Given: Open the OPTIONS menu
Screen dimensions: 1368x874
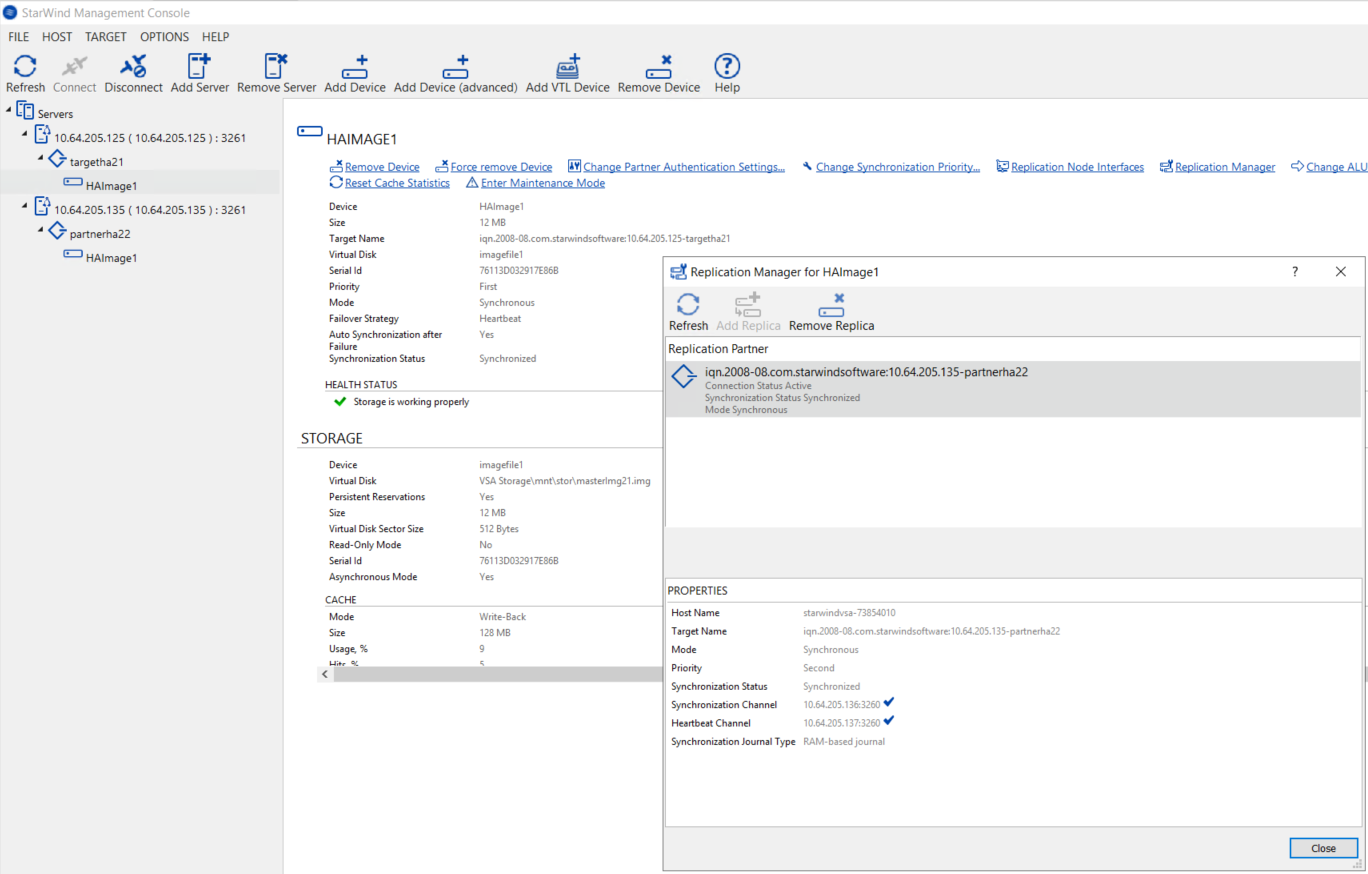Looking at the screenshot, I should tap(164, 37).
